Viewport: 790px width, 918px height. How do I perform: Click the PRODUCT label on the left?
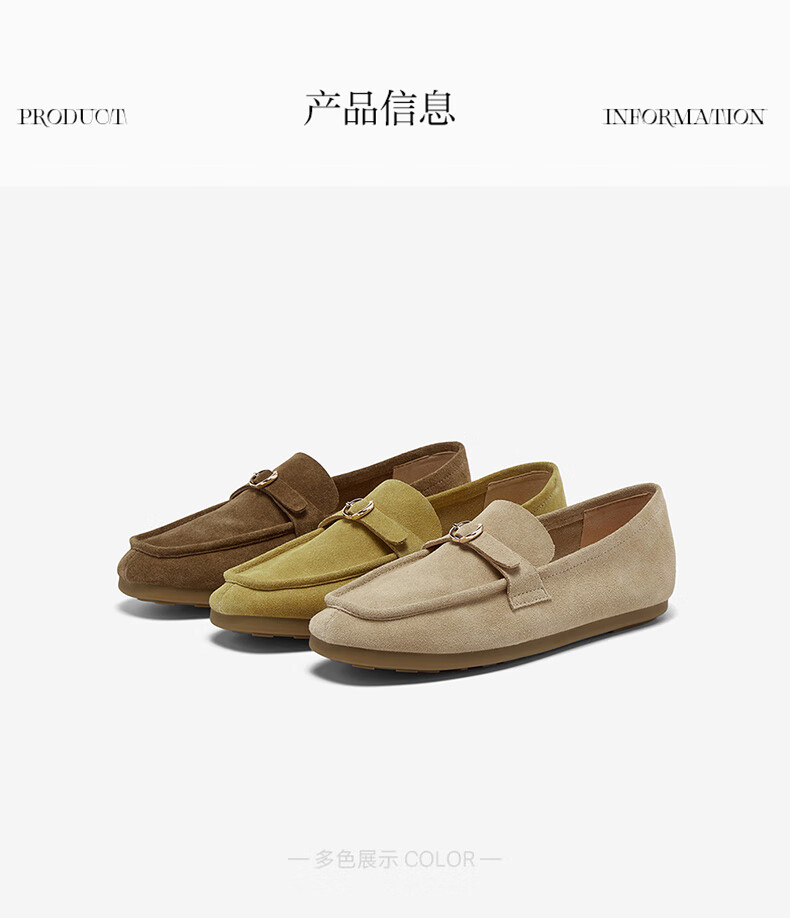[x=73, y=117]
